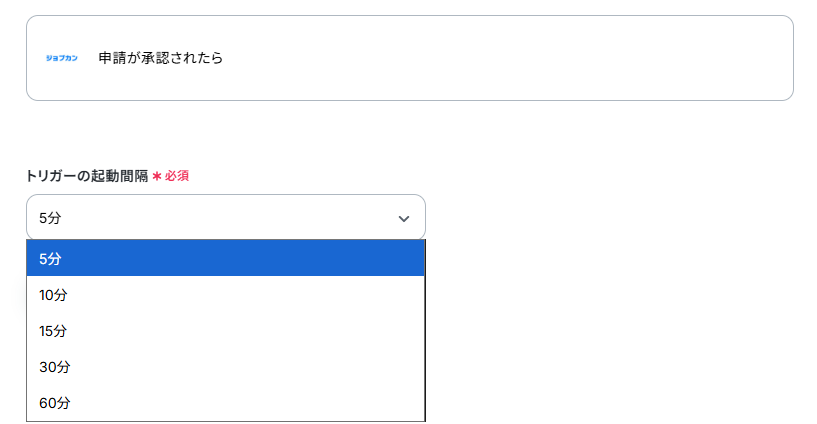Collapse the list with the chevron arrow
Image resolution: width=817 pixels, height=424 pixels.
(x=404, y=218)
